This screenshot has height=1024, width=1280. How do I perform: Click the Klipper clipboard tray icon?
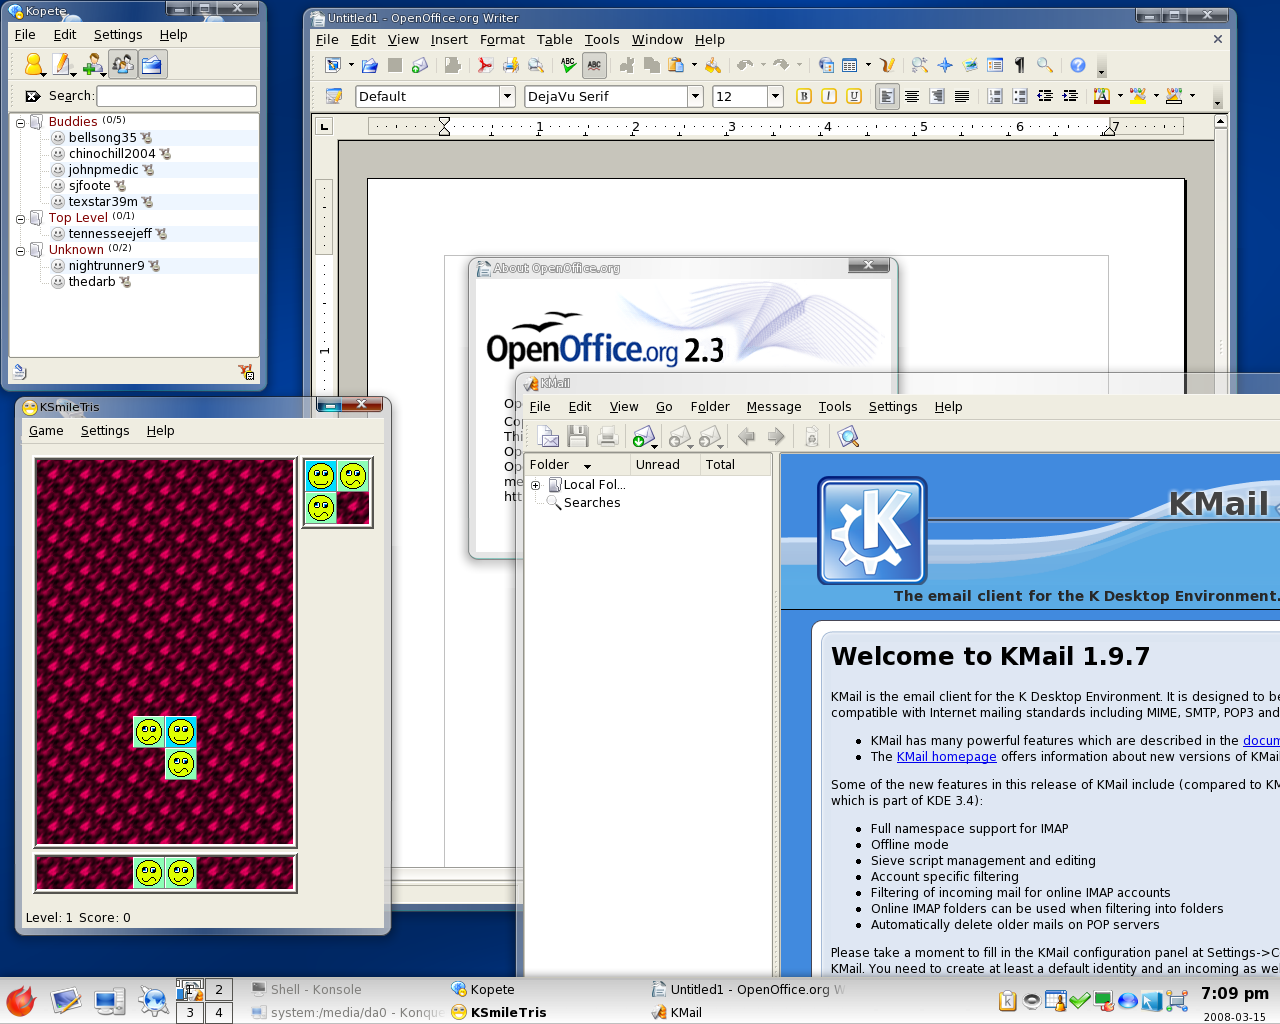(1008, 1000)
